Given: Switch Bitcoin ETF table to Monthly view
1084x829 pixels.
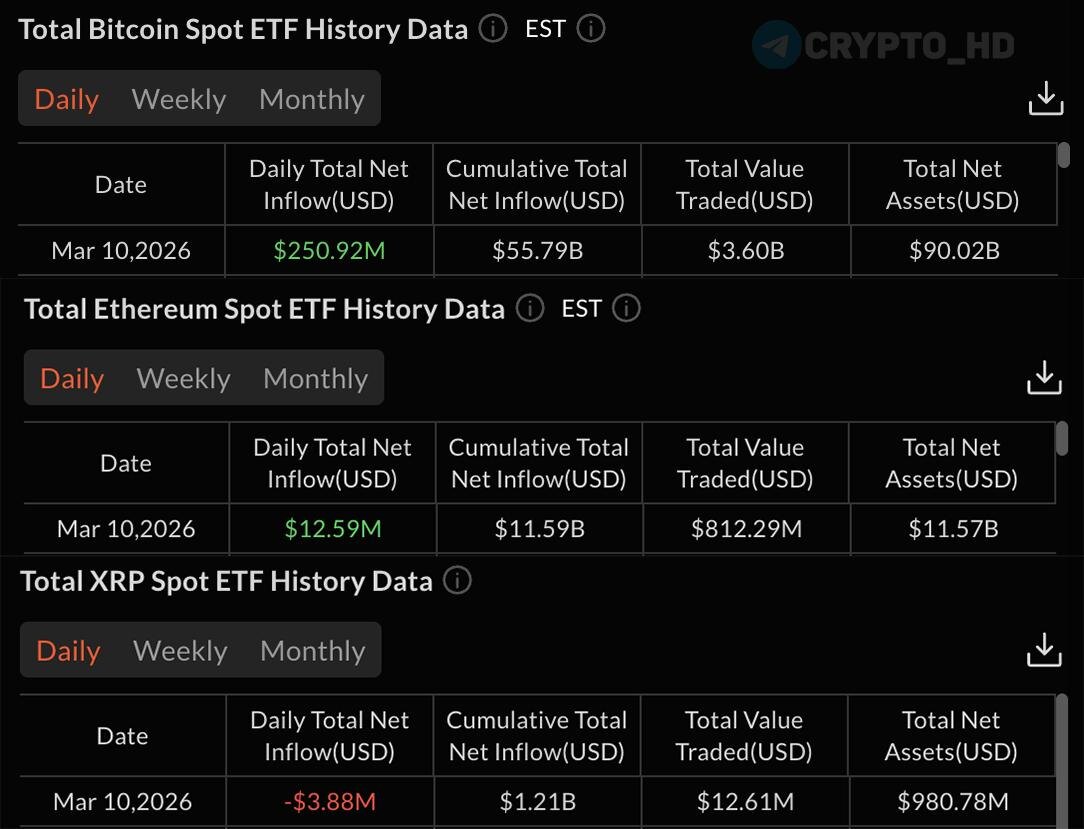Looking at the screenshot, I should [312, 99].
